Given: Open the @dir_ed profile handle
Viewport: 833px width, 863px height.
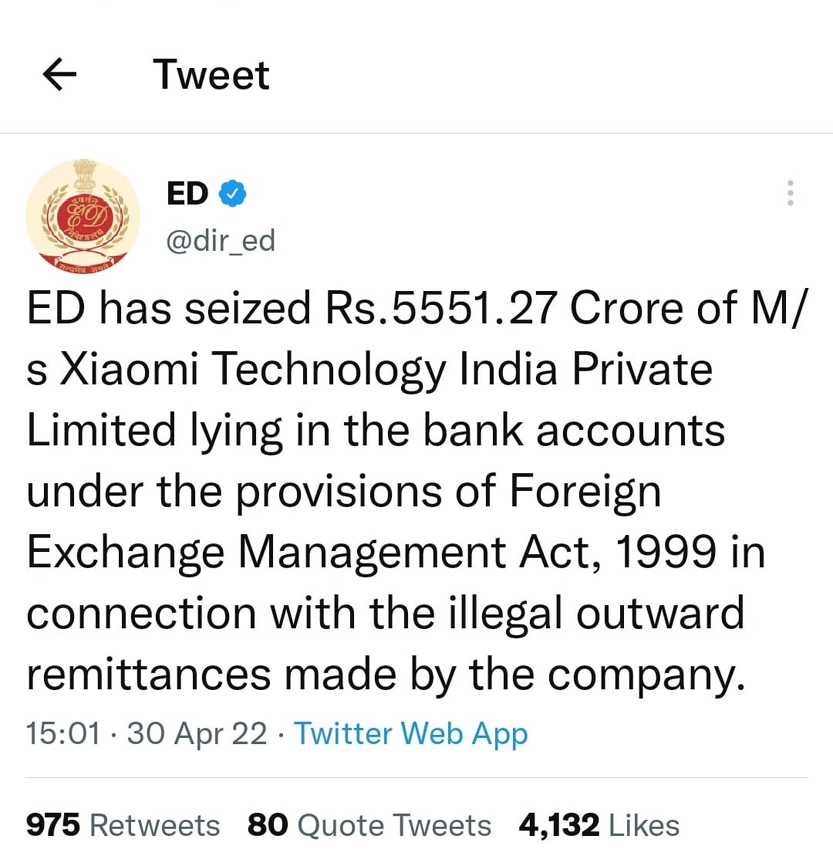Looking at the screenshot, I should (220, 240).
